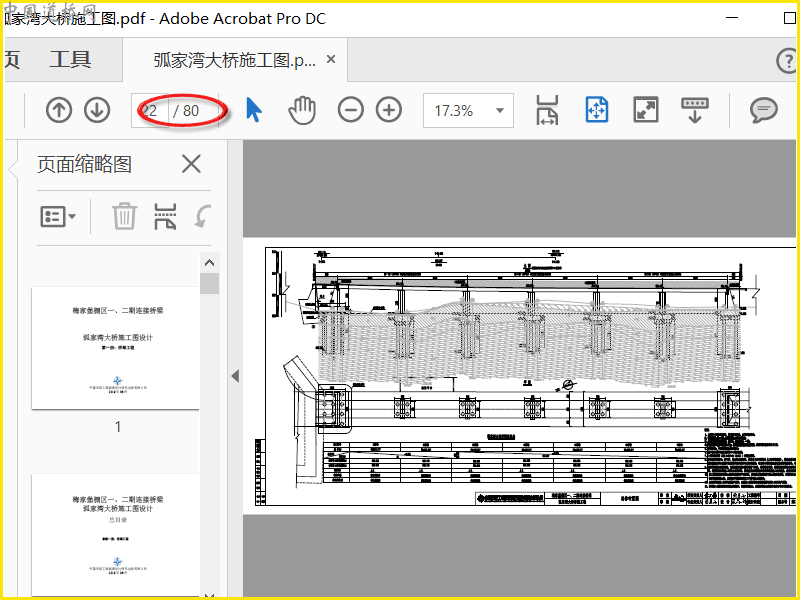The height and width of the screenshot is (600, 800).
Task: Open the comment bubble tool
Action: pos(764,110)
